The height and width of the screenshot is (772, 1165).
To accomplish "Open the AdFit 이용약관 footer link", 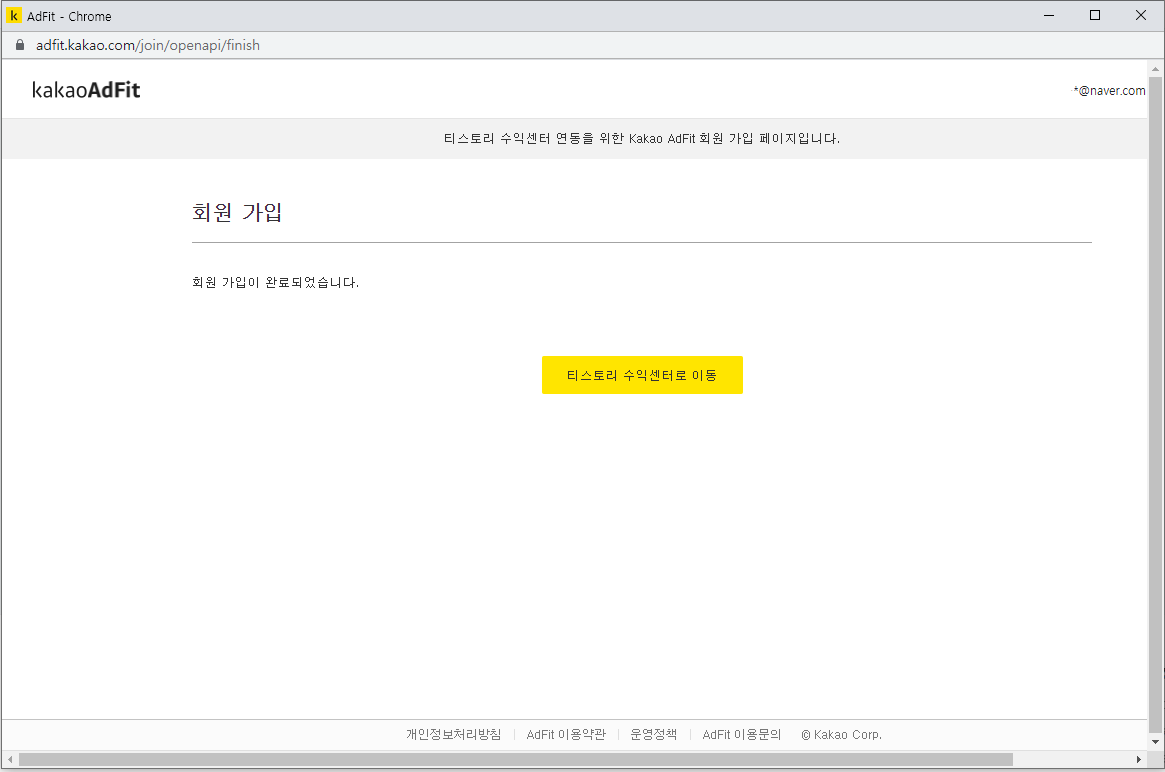I will coord(566,734).
